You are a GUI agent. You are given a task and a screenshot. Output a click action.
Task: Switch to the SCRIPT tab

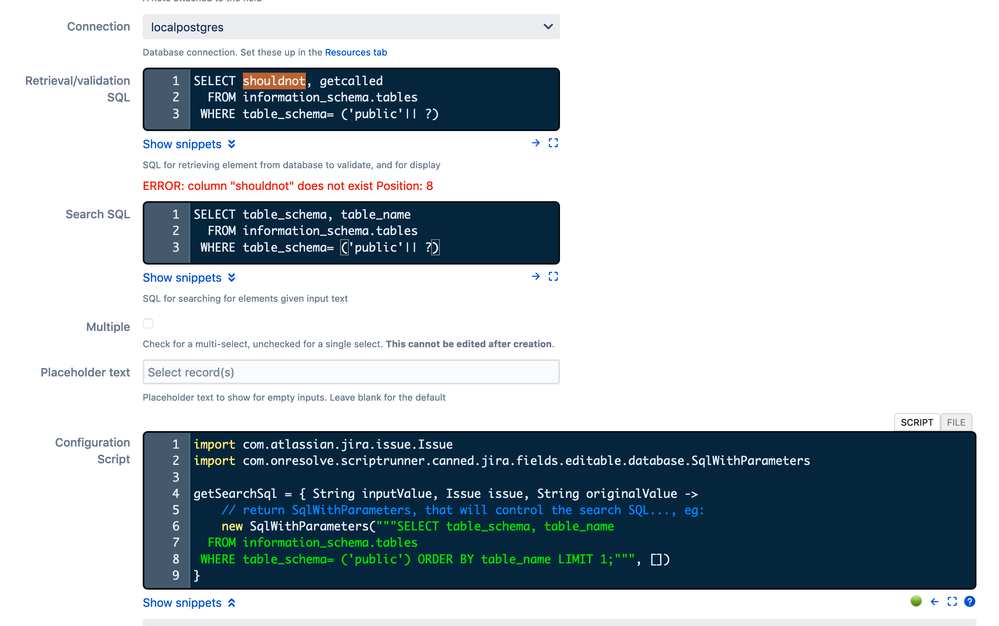pos(917,422)
